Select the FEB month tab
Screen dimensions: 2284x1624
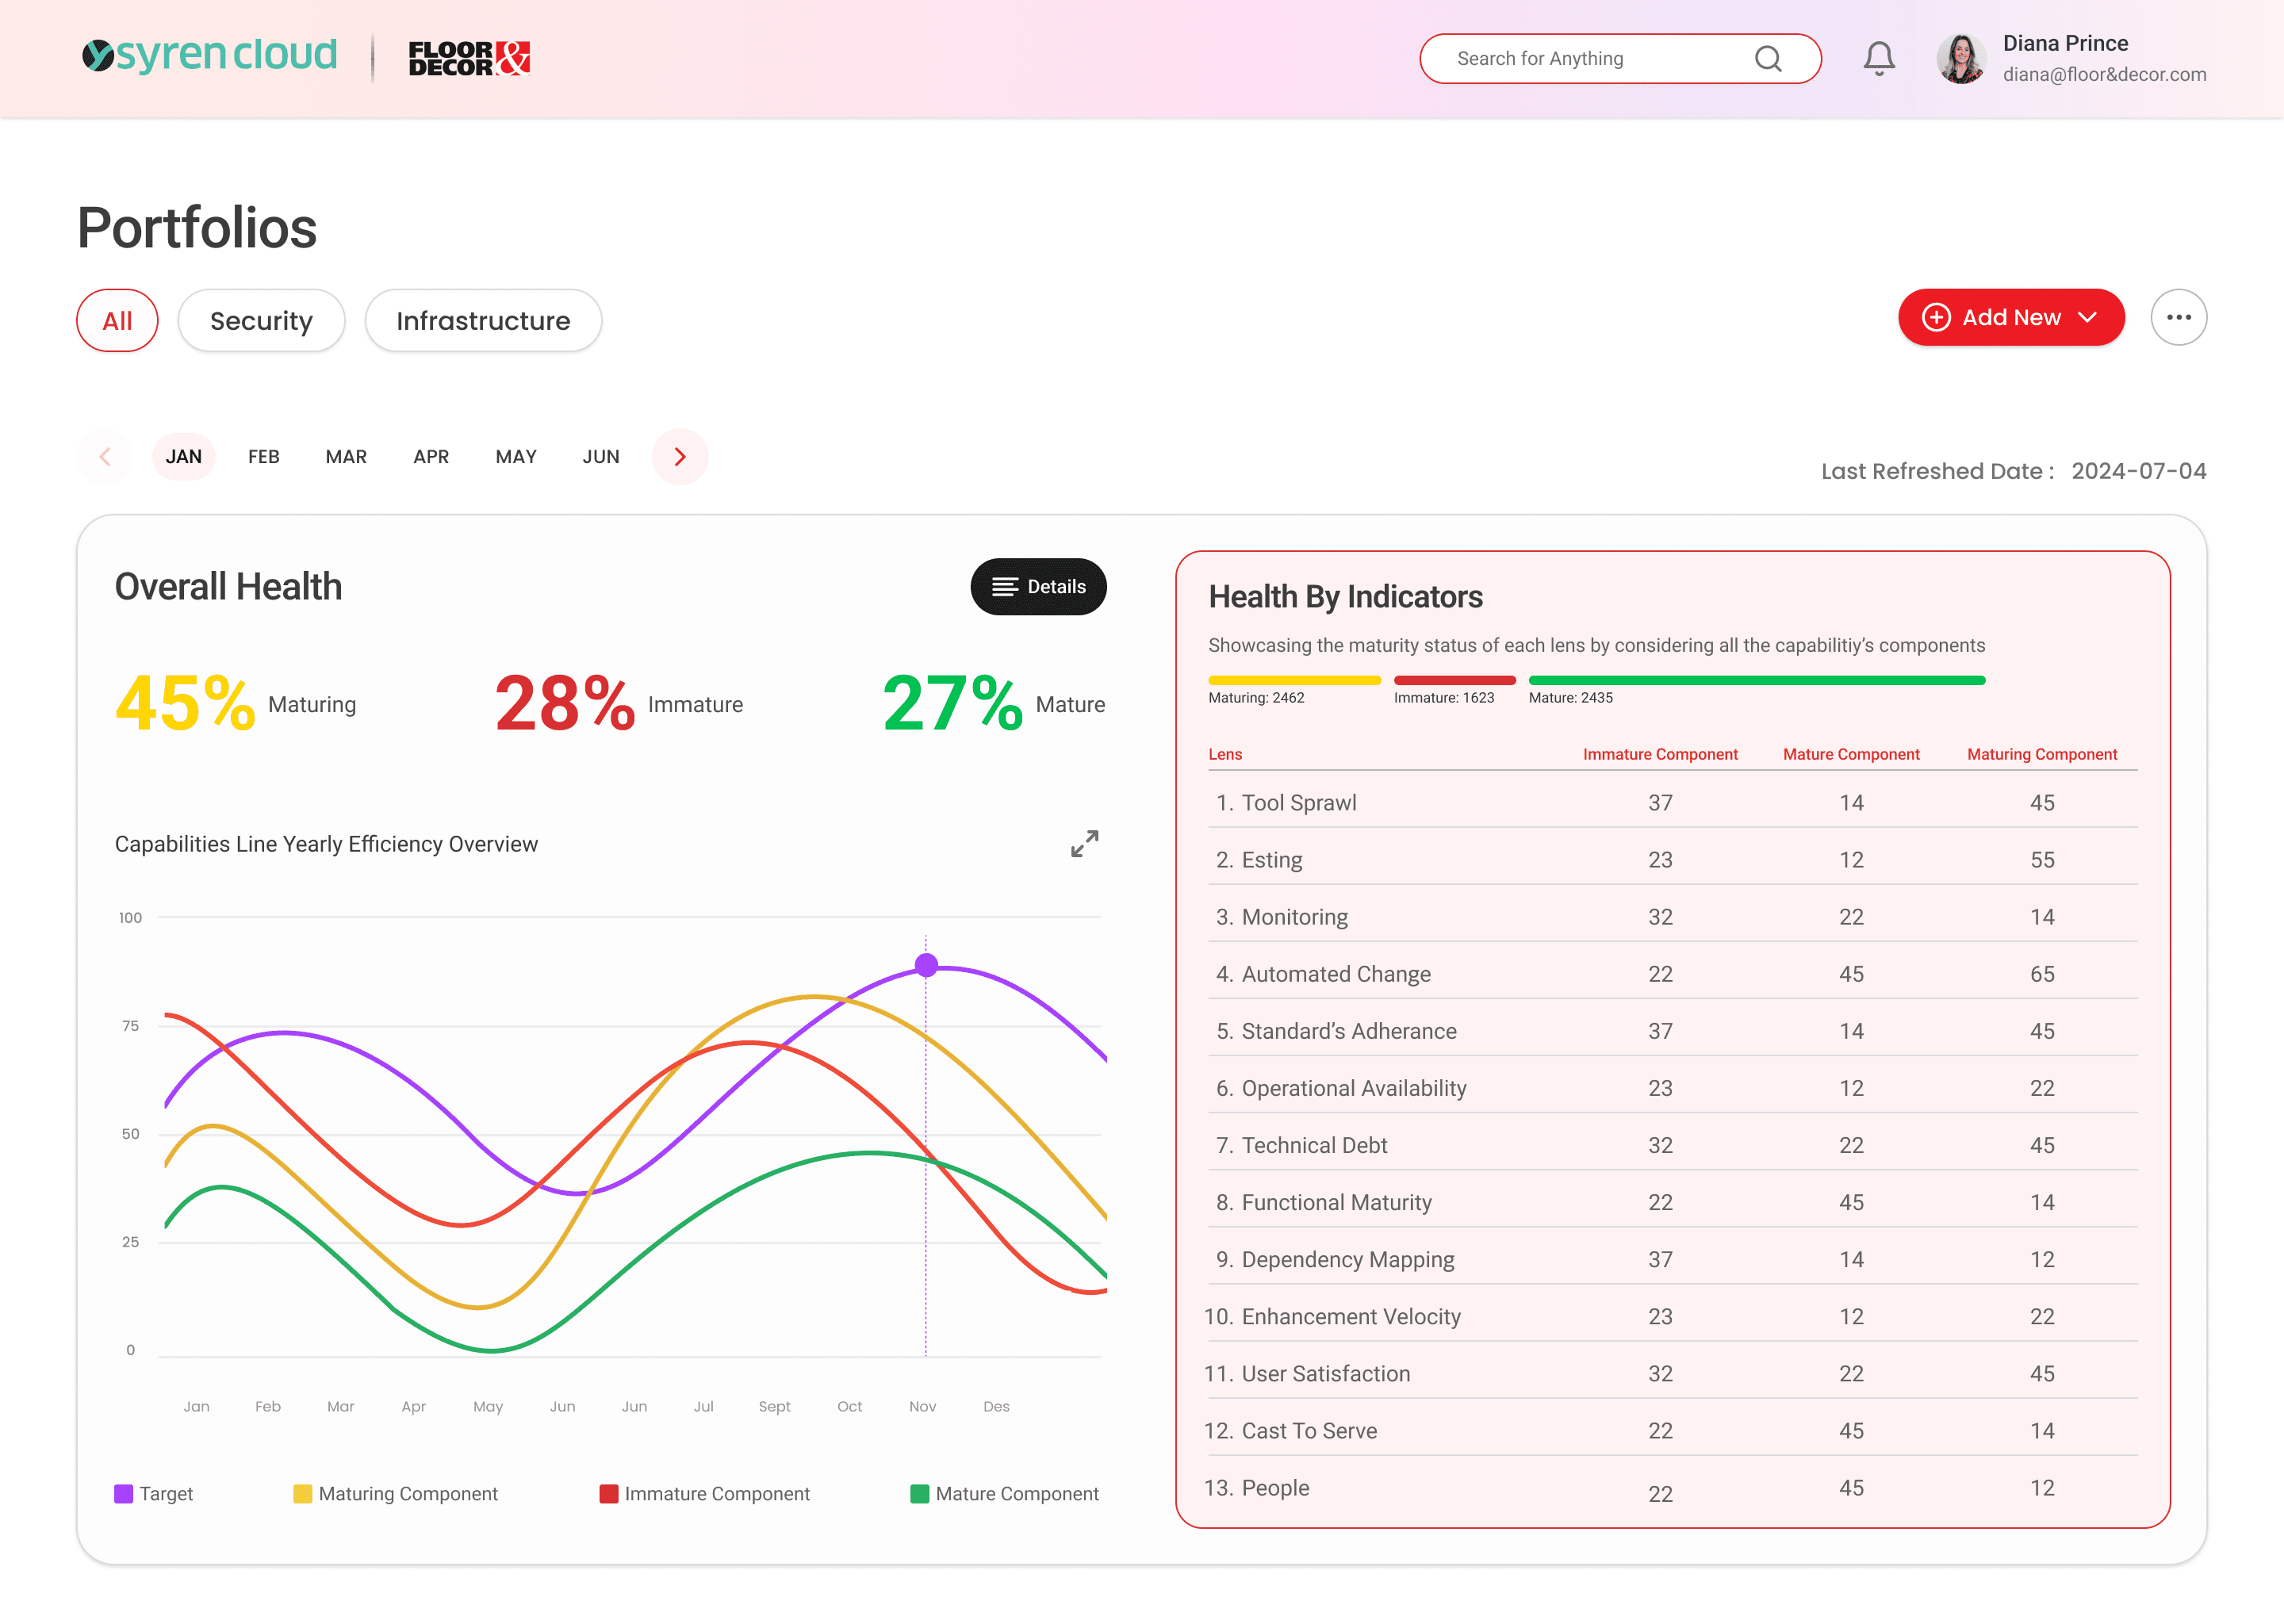(264, 457)
